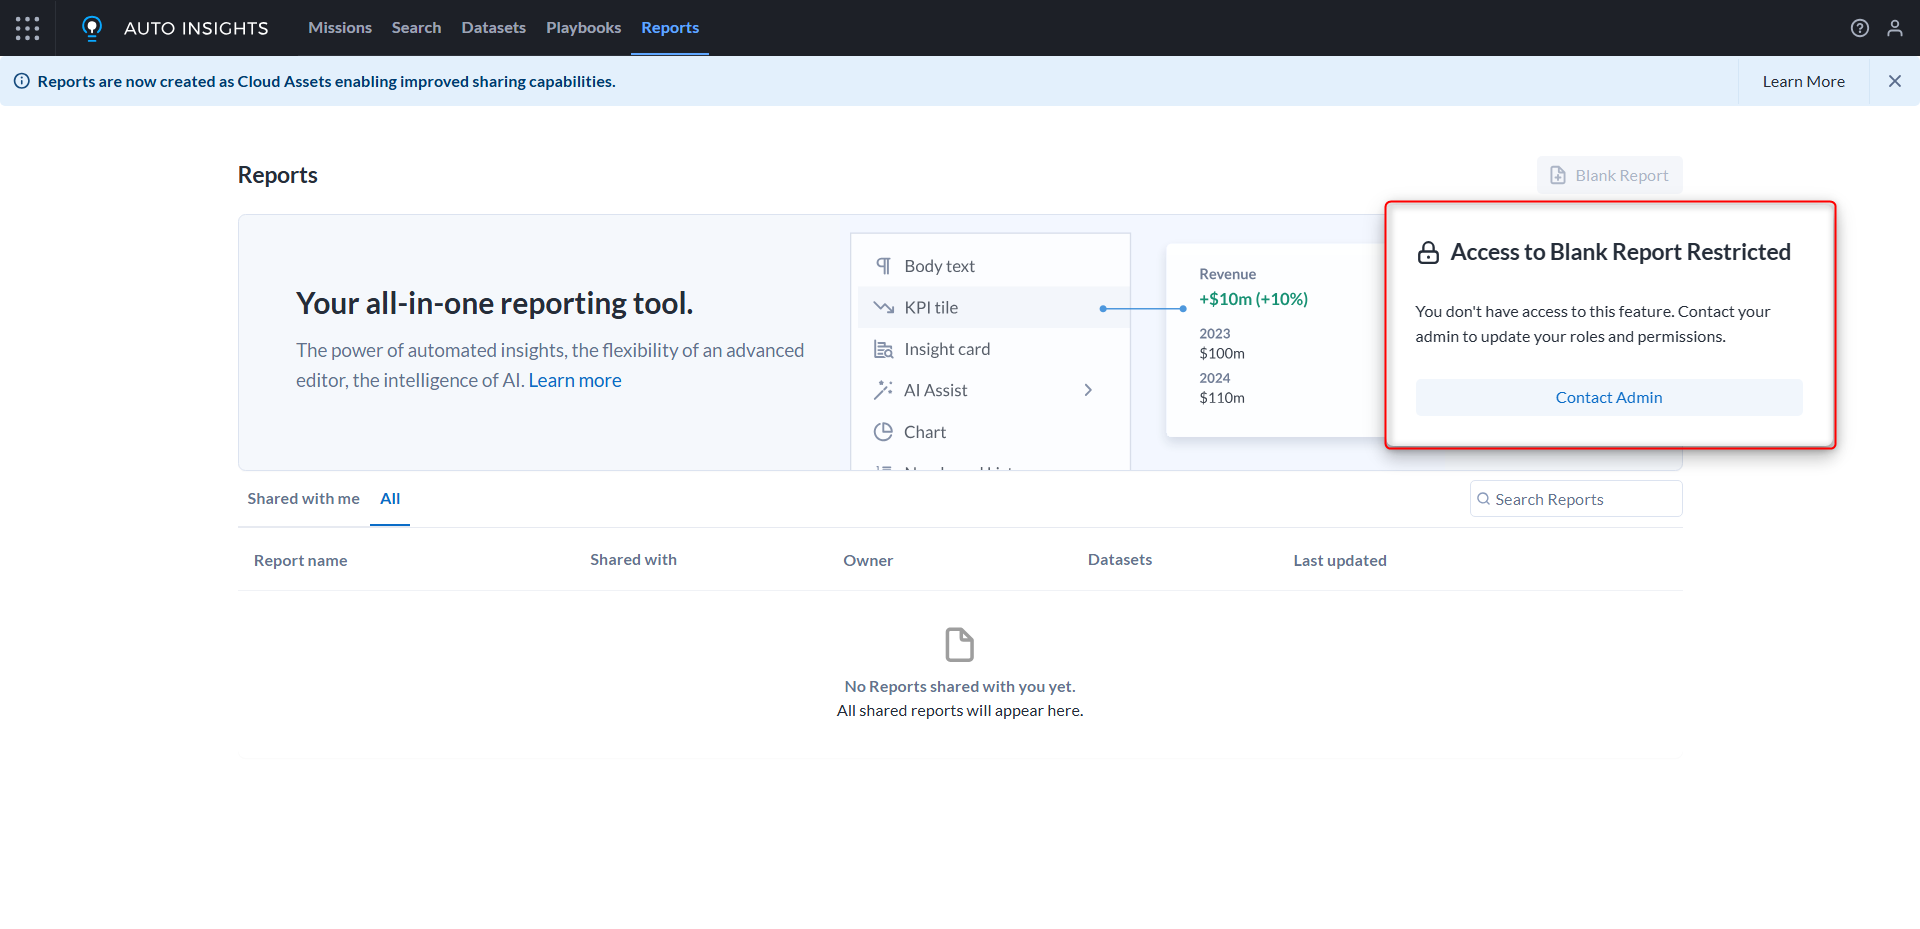Open the user profile icon
This screenshot has width=1920, height=929.
(1895, 28)
